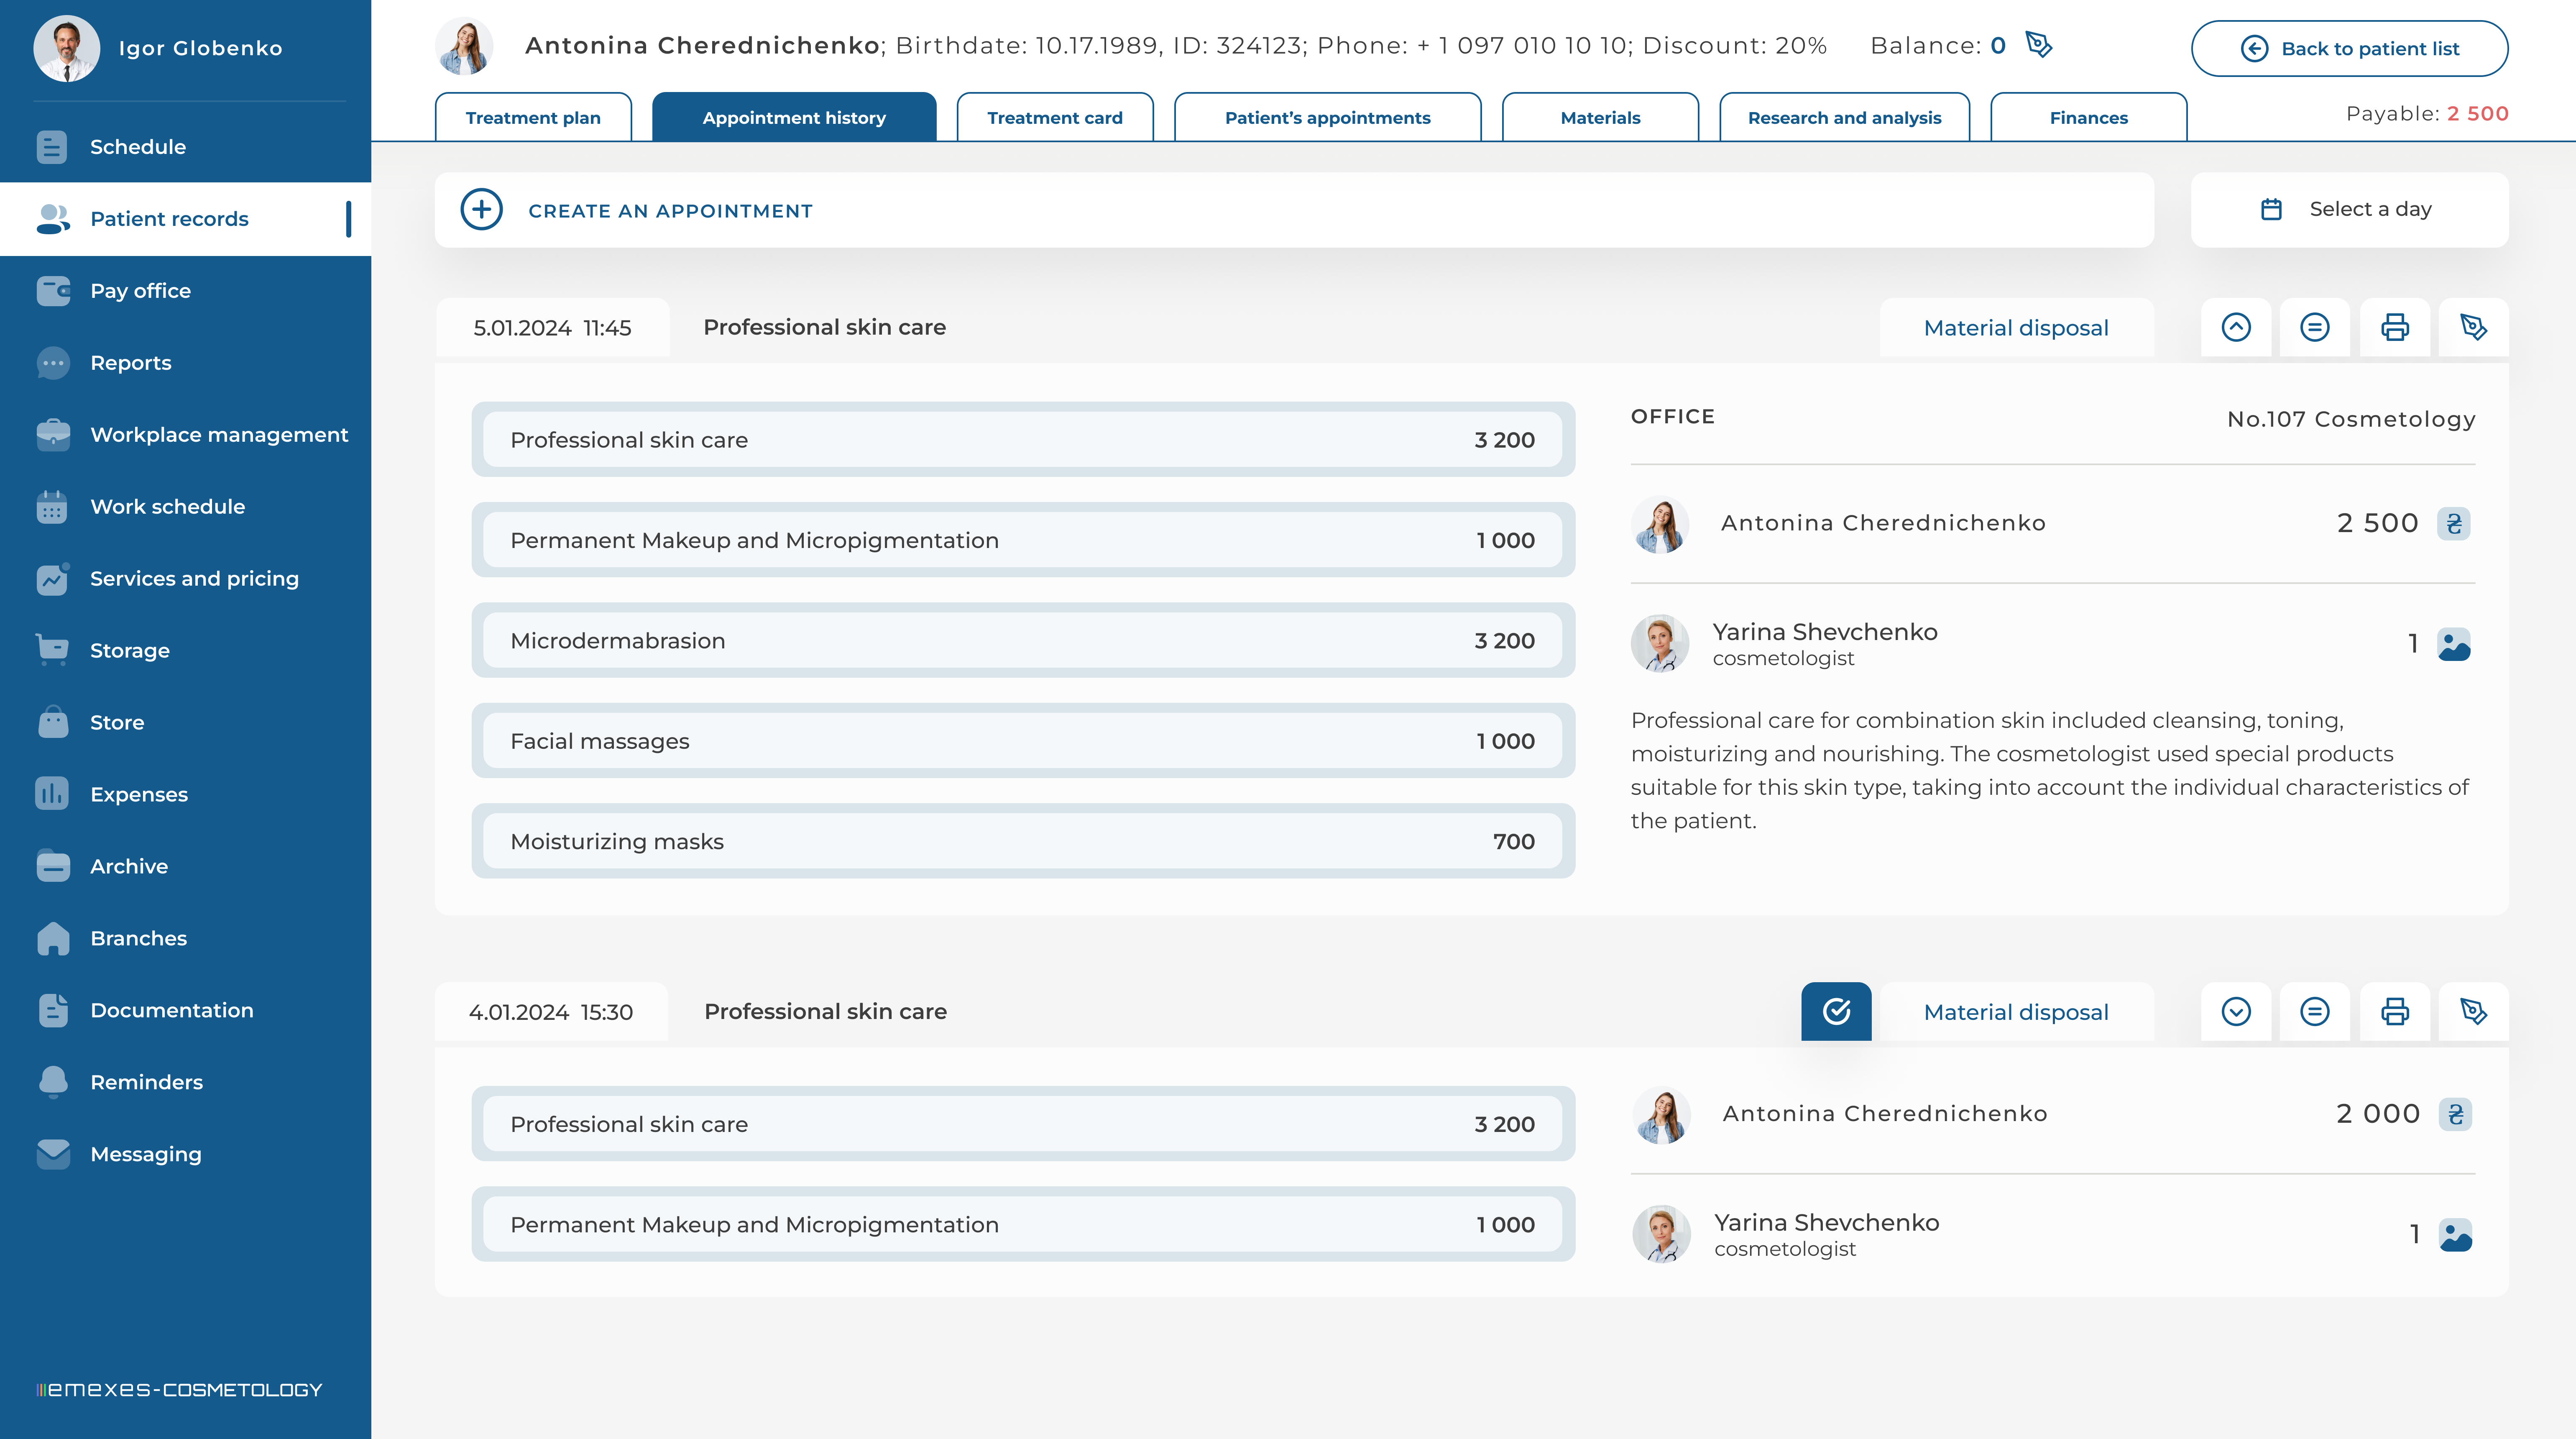Print the 4.01.2024 appointment record
Image resolution: width=2576 pixels, height=1439 pixels.
click(x=2394, y=1011)
